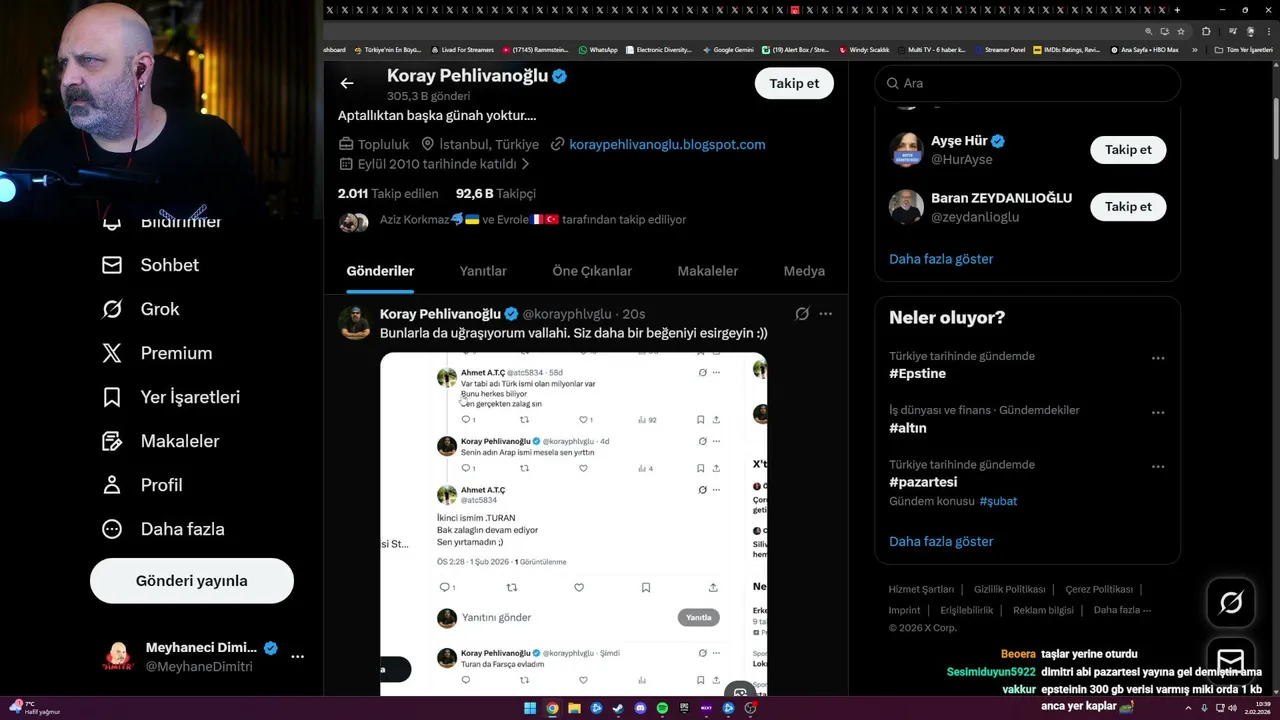
Task: Click the taskbar clock showing 10:39
Action: point(1259,709)
